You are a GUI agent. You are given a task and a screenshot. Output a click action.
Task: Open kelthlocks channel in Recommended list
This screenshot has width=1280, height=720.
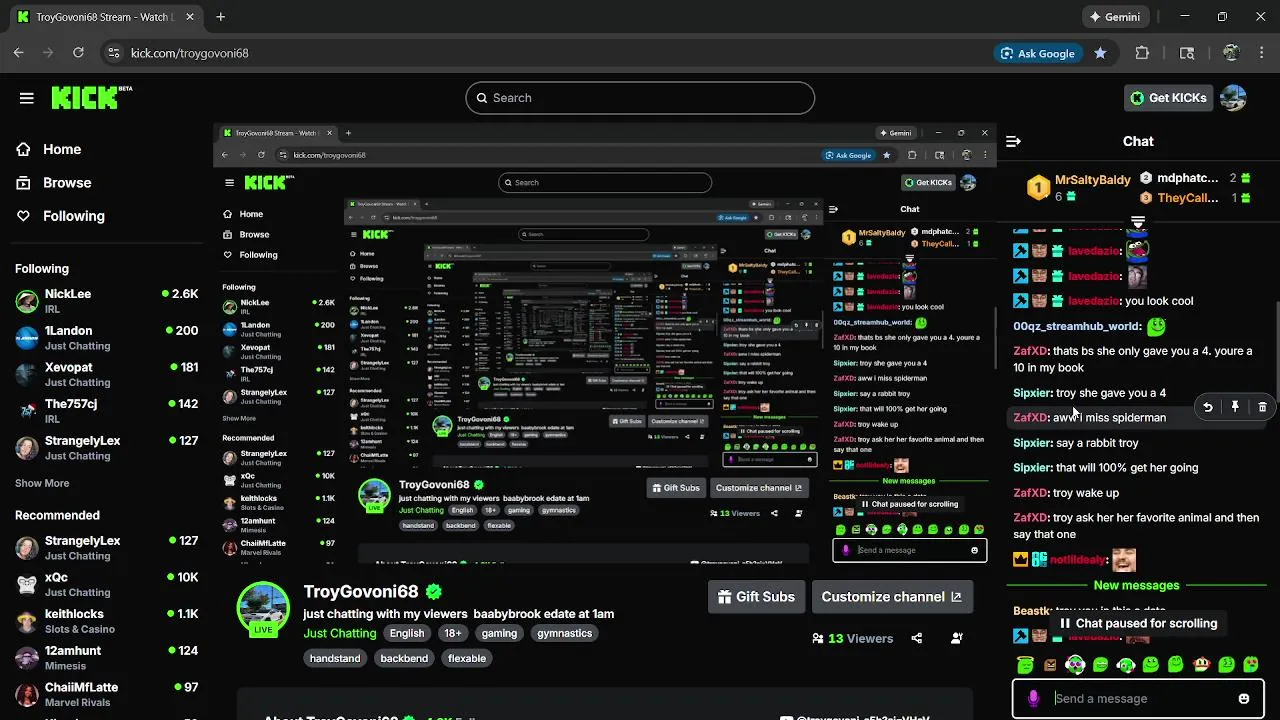click(x=106, y=621)
